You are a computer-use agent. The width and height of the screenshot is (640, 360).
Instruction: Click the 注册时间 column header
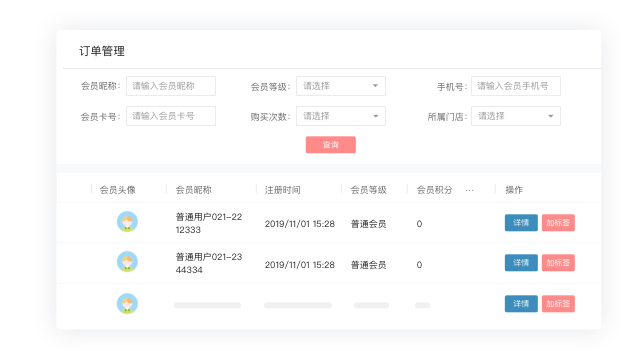(x=282, y=190)
